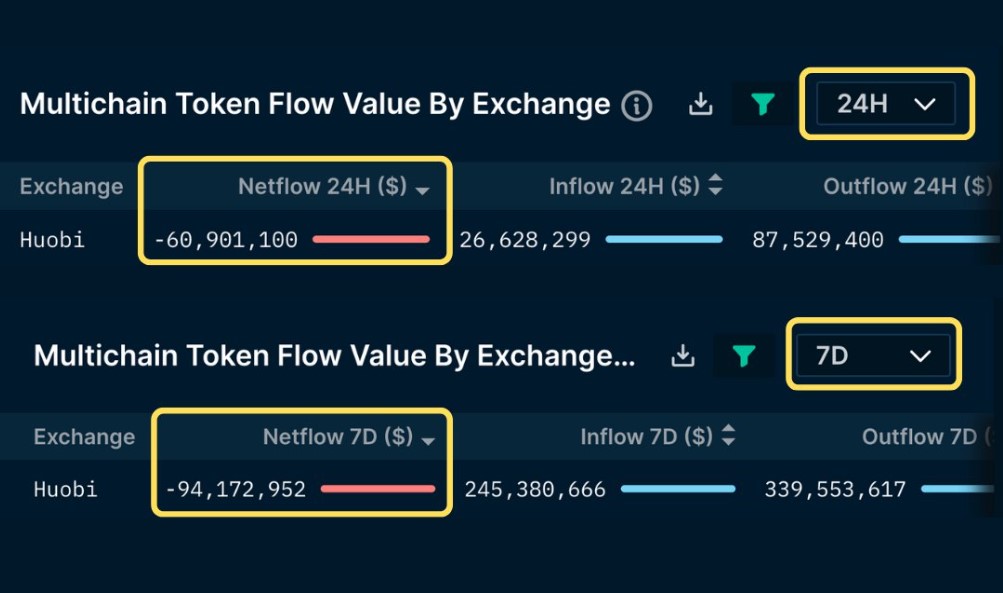Click the blue inflow bar for 245,380,666
The image size is (1003, 593).
tap(678, 489)
